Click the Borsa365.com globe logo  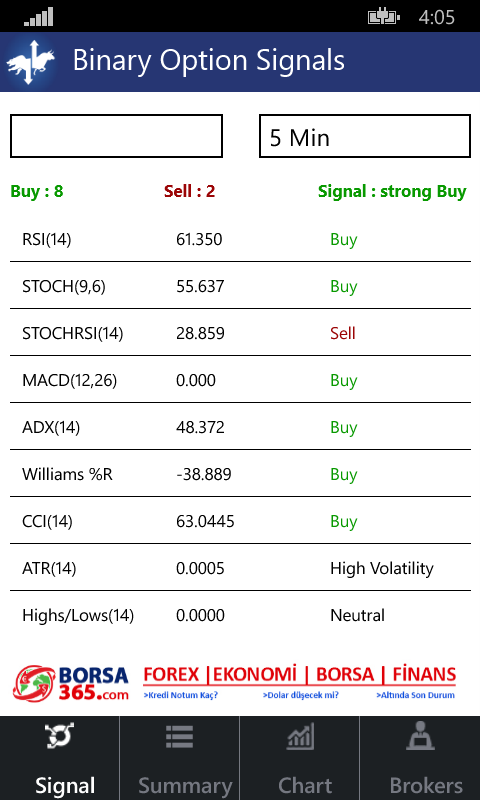click(x=35, y=683)
